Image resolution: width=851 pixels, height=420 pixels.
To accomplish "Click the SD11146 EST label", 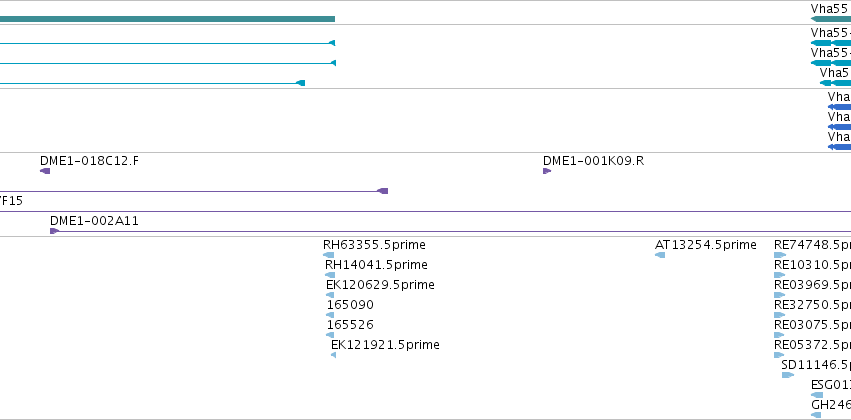I will [816, 365].
